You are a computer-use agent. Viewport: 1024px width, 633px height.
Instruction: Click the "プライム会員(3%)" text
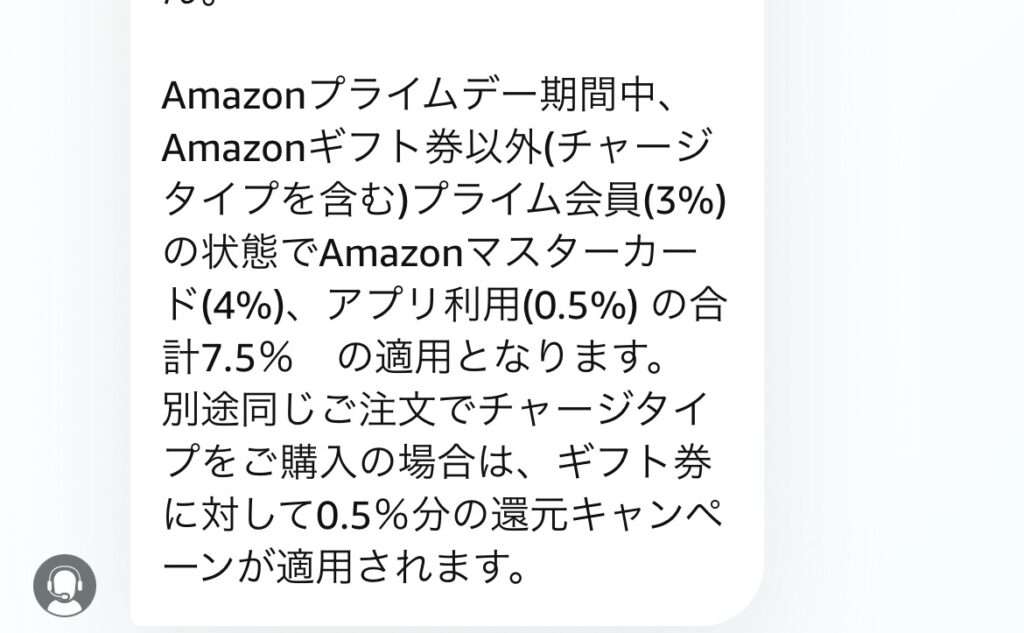569,203
